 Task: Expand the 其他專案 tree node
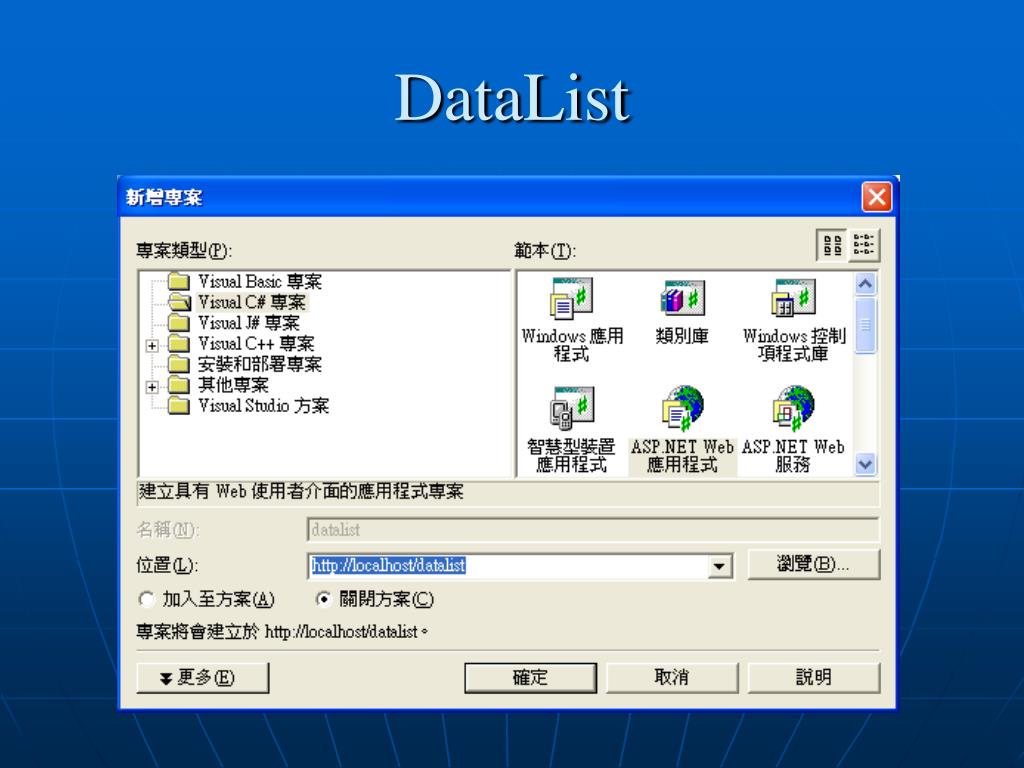point(152,387)
